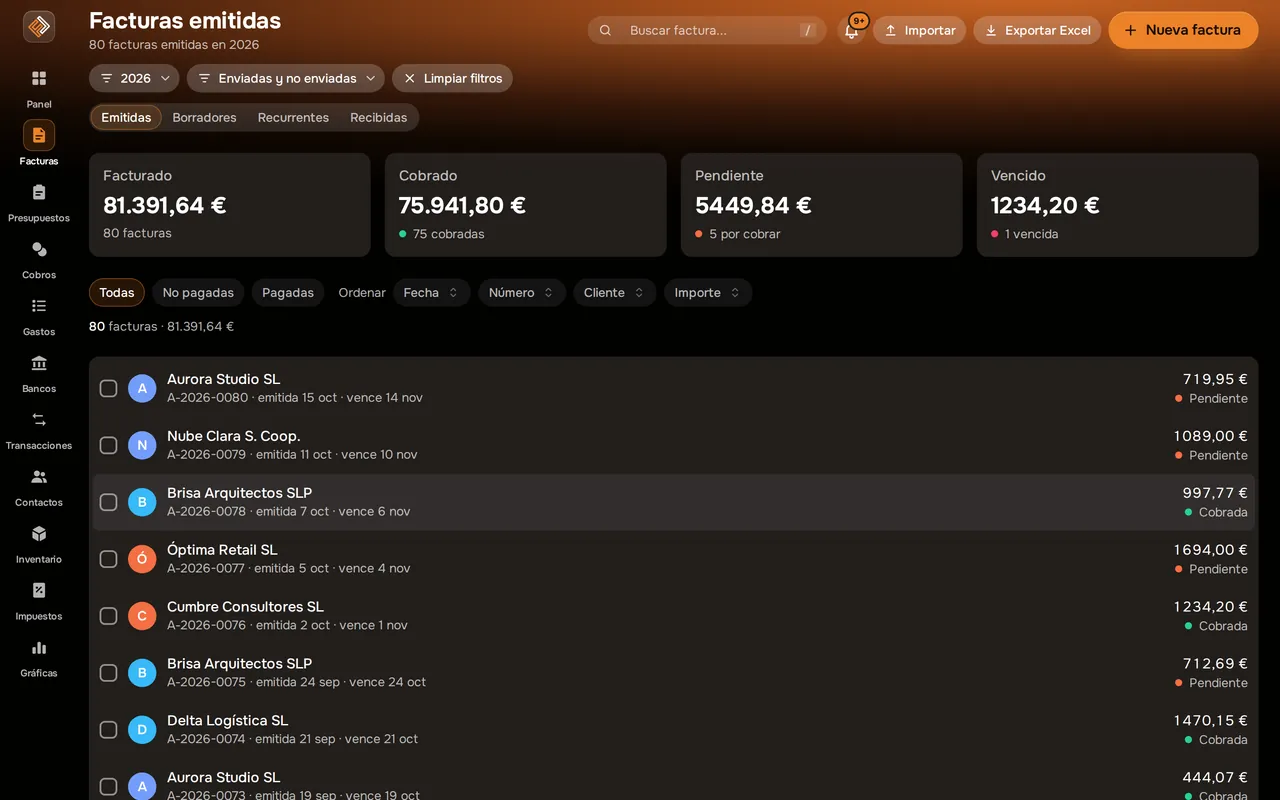Click the Facturas sidebar icon
The height and width of the screenshot is (800, 1280).
click(39, 135)
